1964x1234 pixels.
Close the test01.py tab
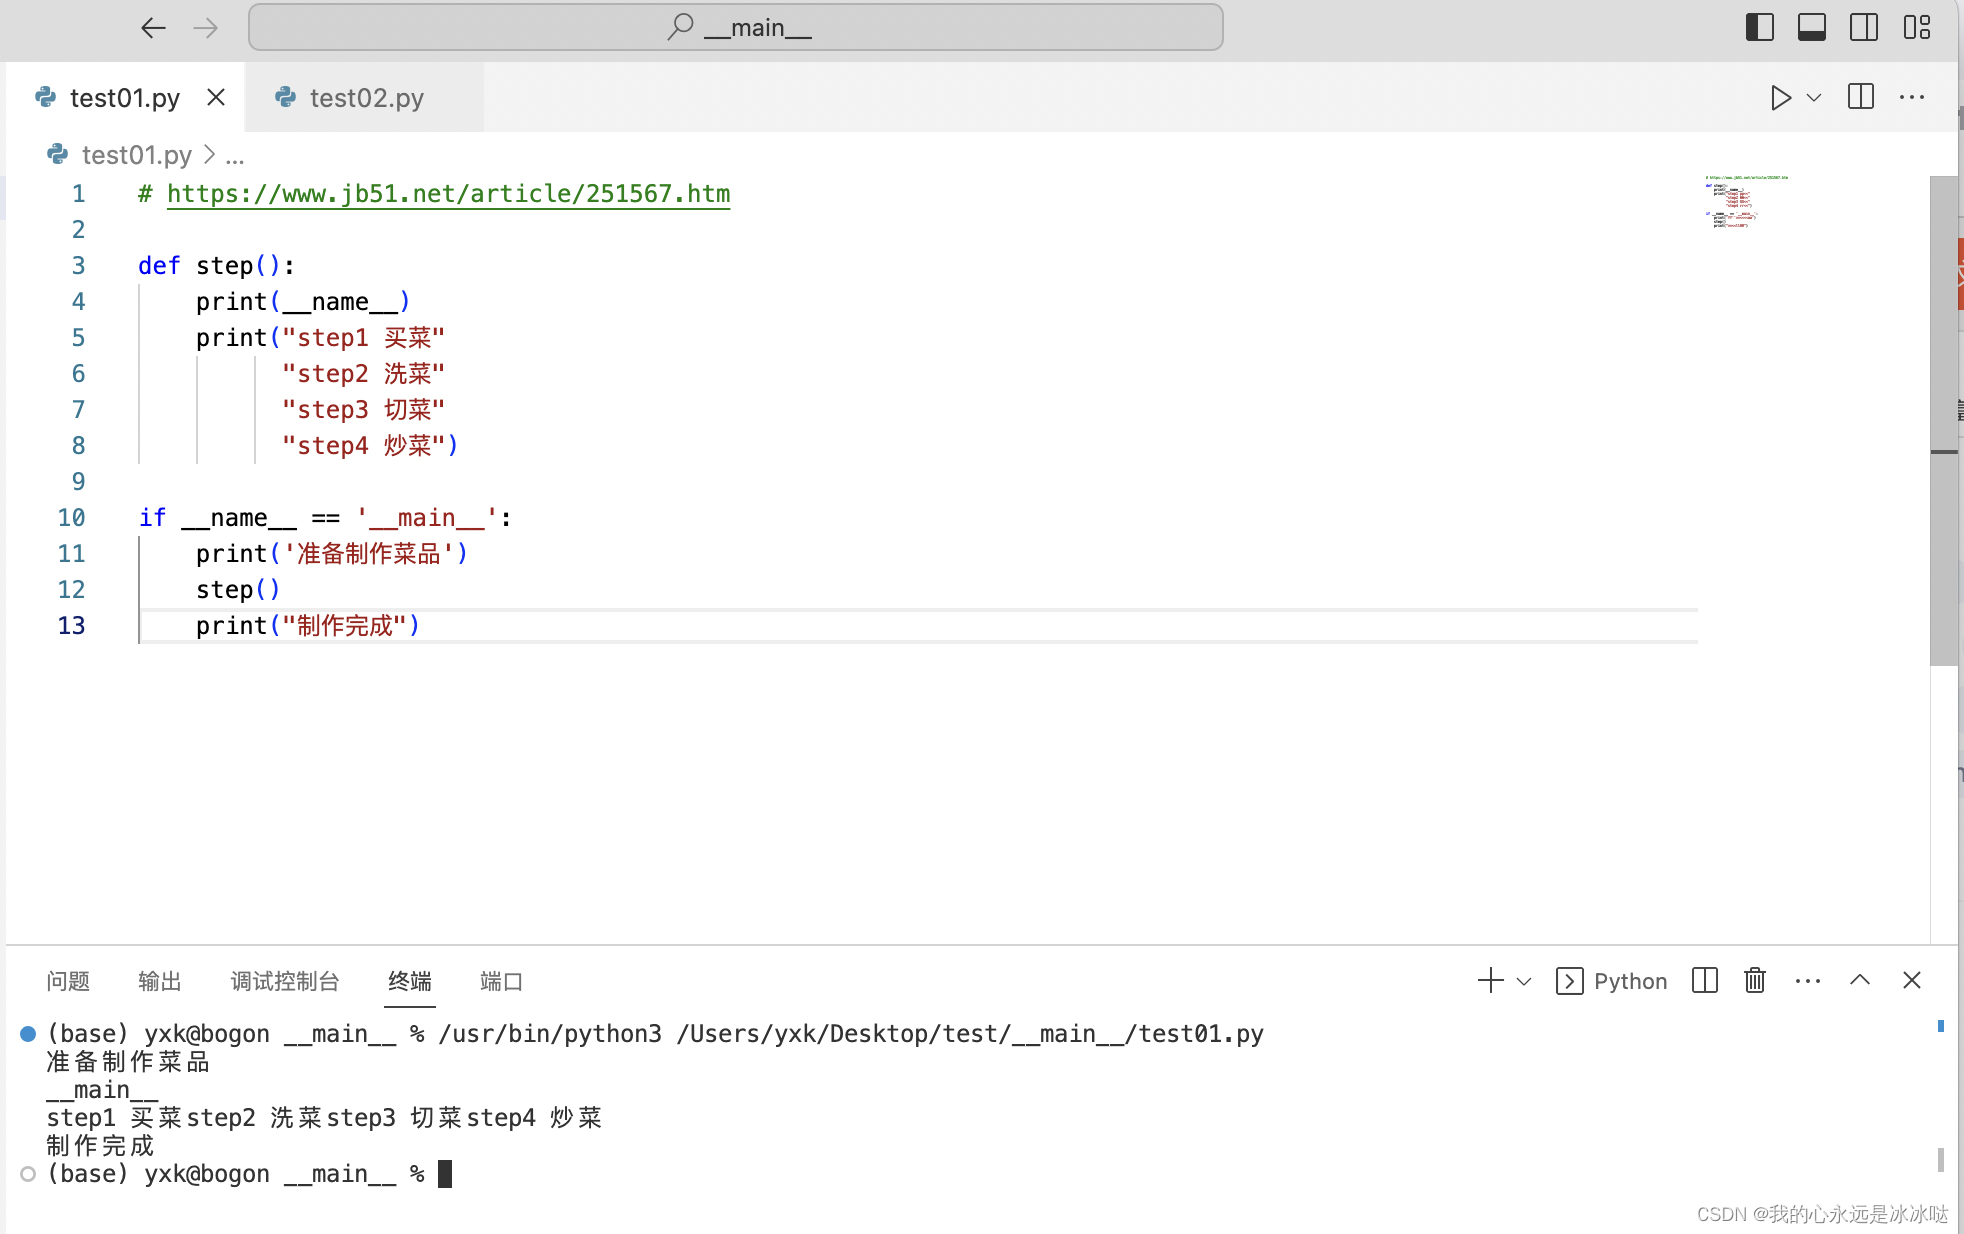(216, 97)
